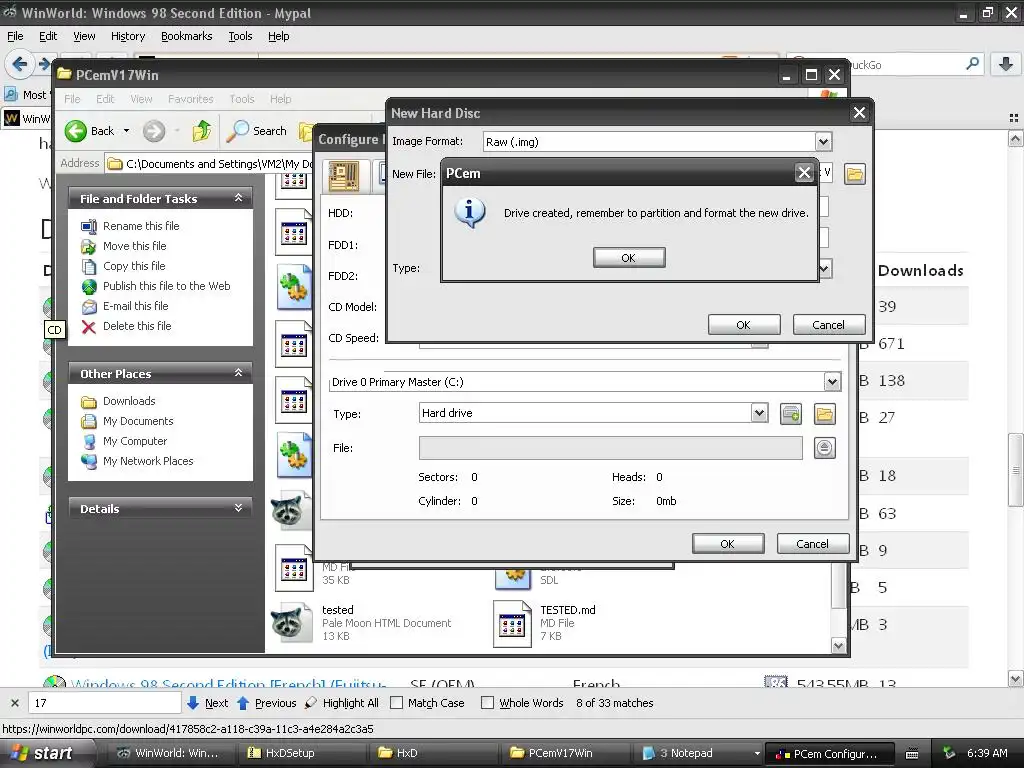This screenshot has width=1024, height=768.
Task: Open the Tools menu in Mypal
Action: click(240, 36)
